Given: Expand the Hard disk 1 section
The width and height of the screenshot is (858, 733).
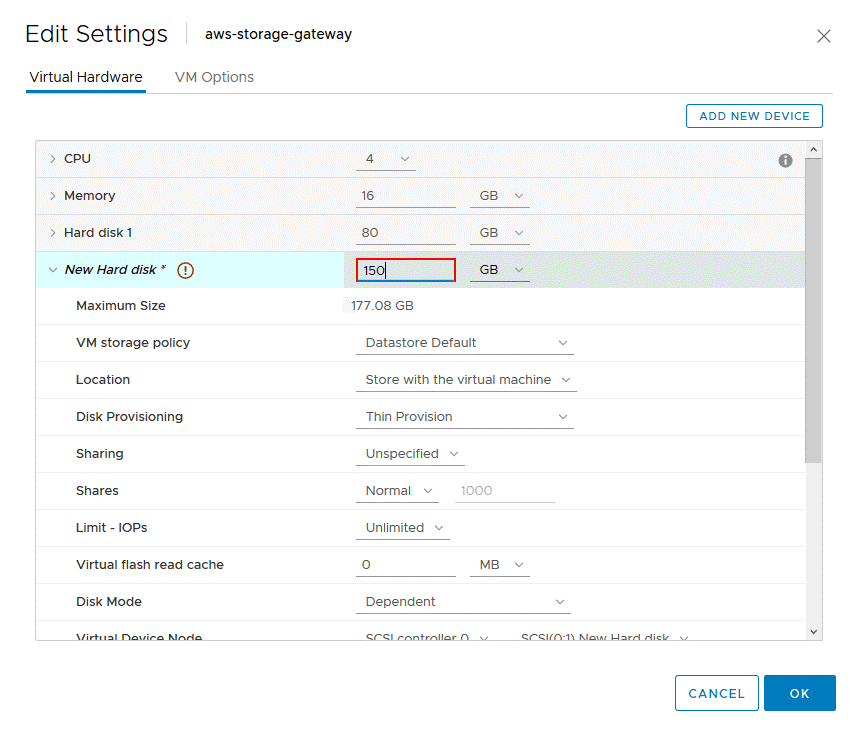Looking at the screenshot, I should point(51,232).
